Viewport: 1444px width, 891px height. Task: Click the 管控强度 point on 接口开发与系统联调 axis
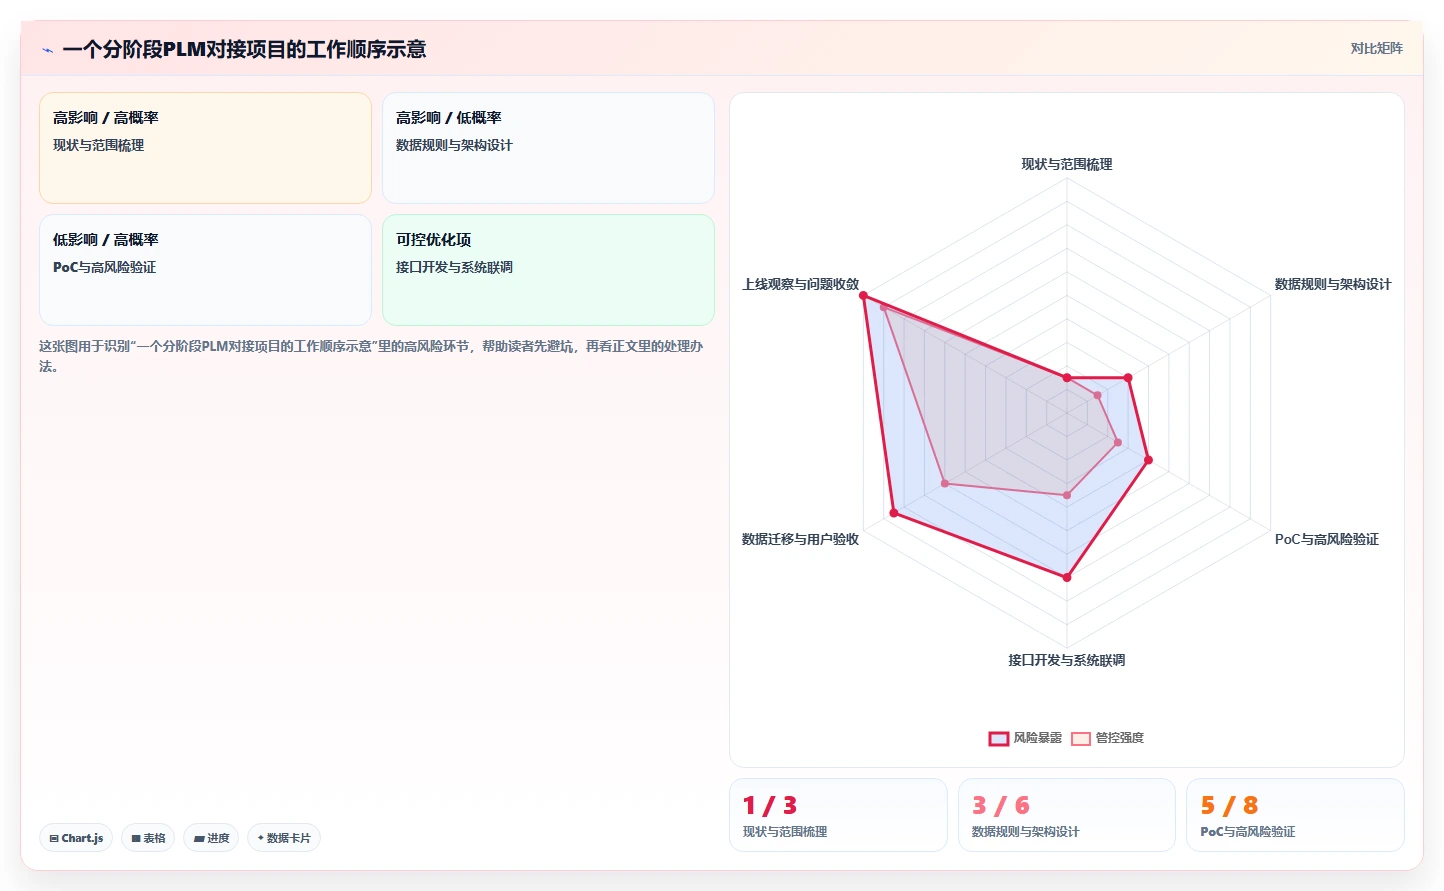pyautogui.click(x=1067, y=495)
